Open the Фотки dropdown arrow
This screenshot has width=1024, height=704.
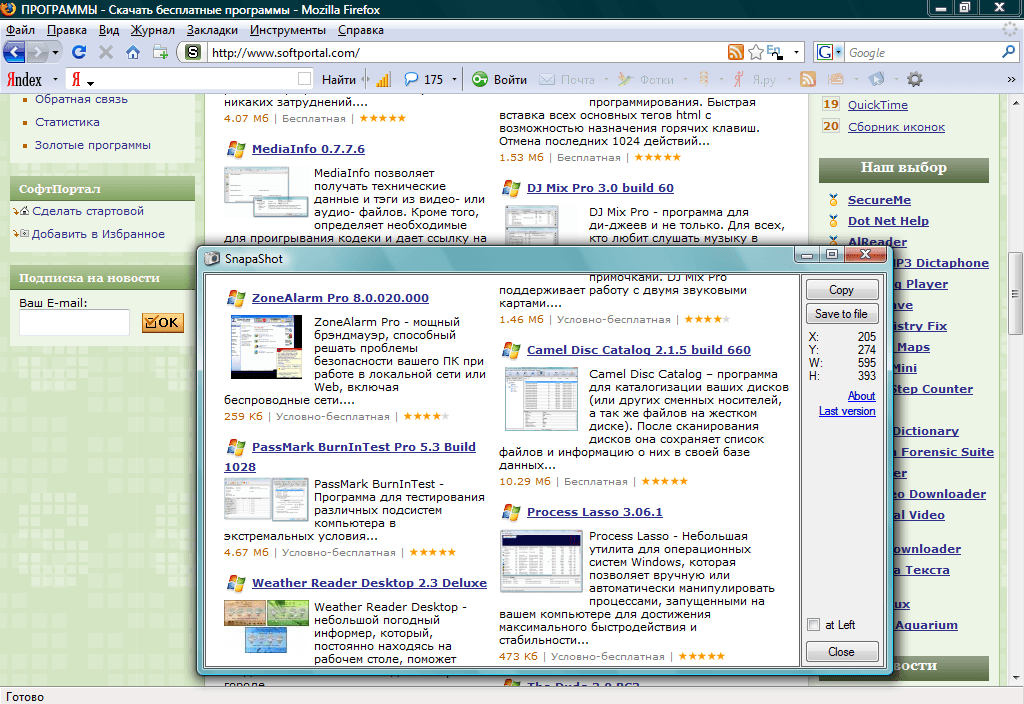tap(684, 80)
